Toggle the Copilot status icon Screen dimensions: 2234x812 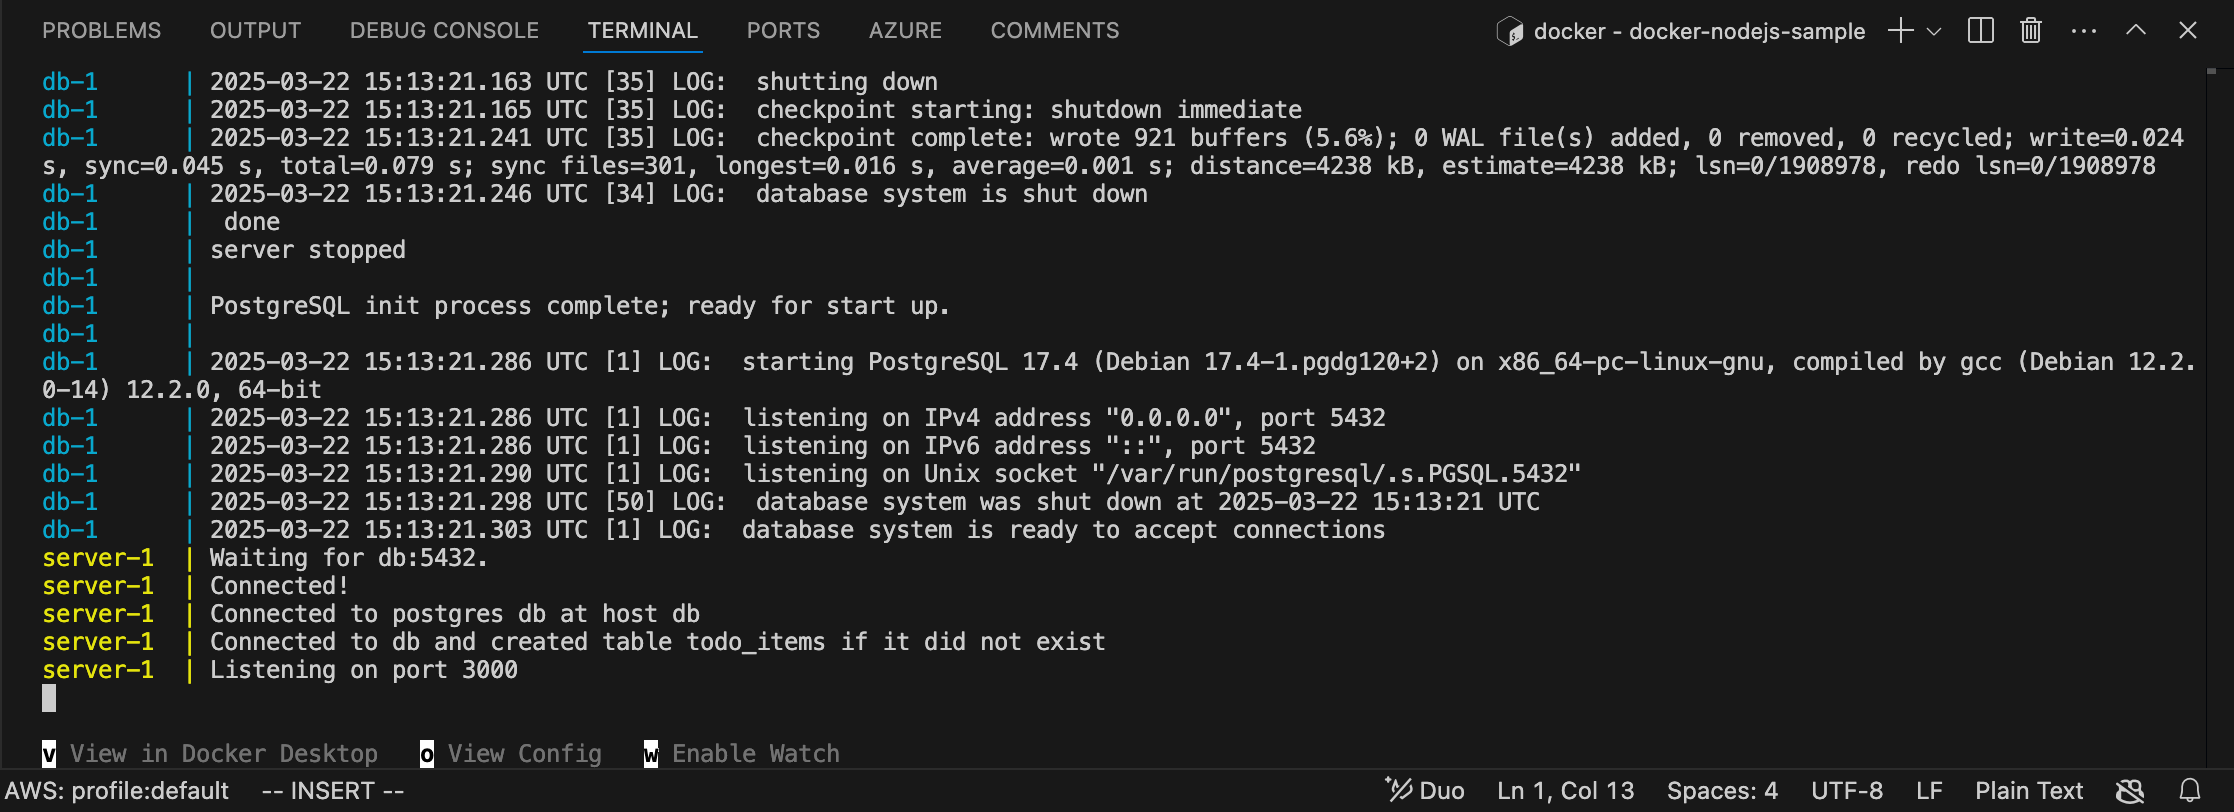point(2130,791)
